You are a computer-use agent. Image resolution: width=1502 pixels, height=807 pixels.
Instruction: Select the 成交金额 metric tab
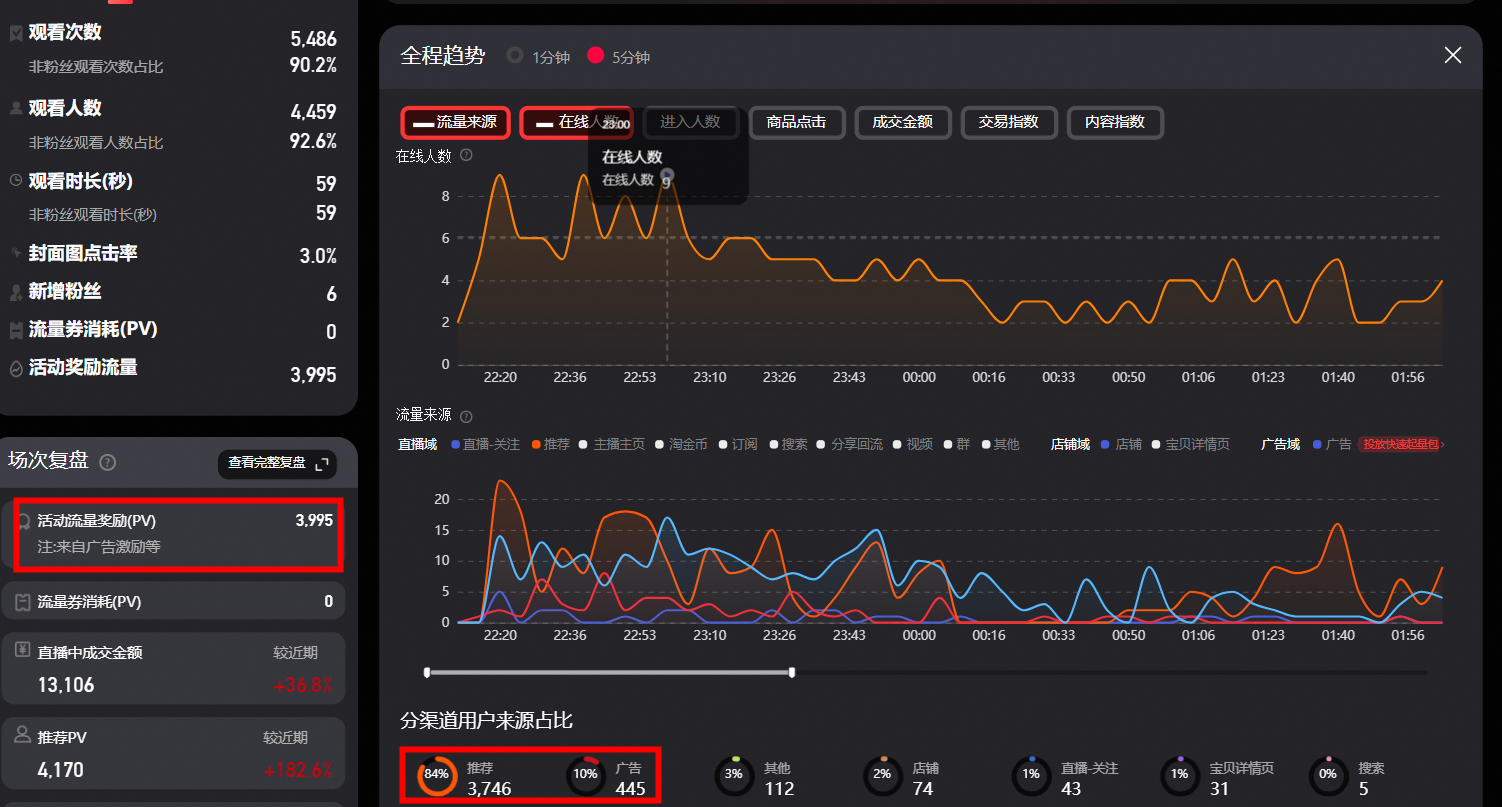pos(902,123)
